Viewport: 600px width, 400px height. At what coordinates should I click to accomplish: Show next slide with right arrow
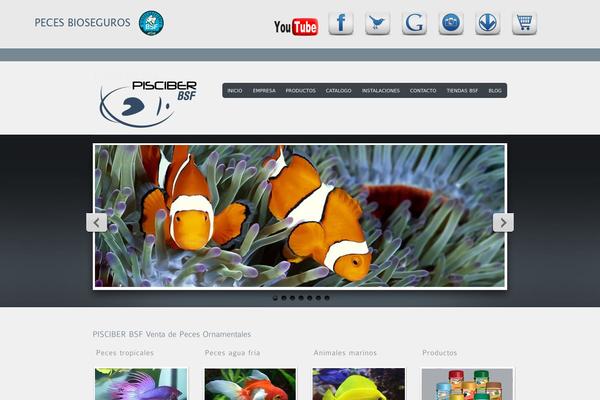click(x=503, y=222)
